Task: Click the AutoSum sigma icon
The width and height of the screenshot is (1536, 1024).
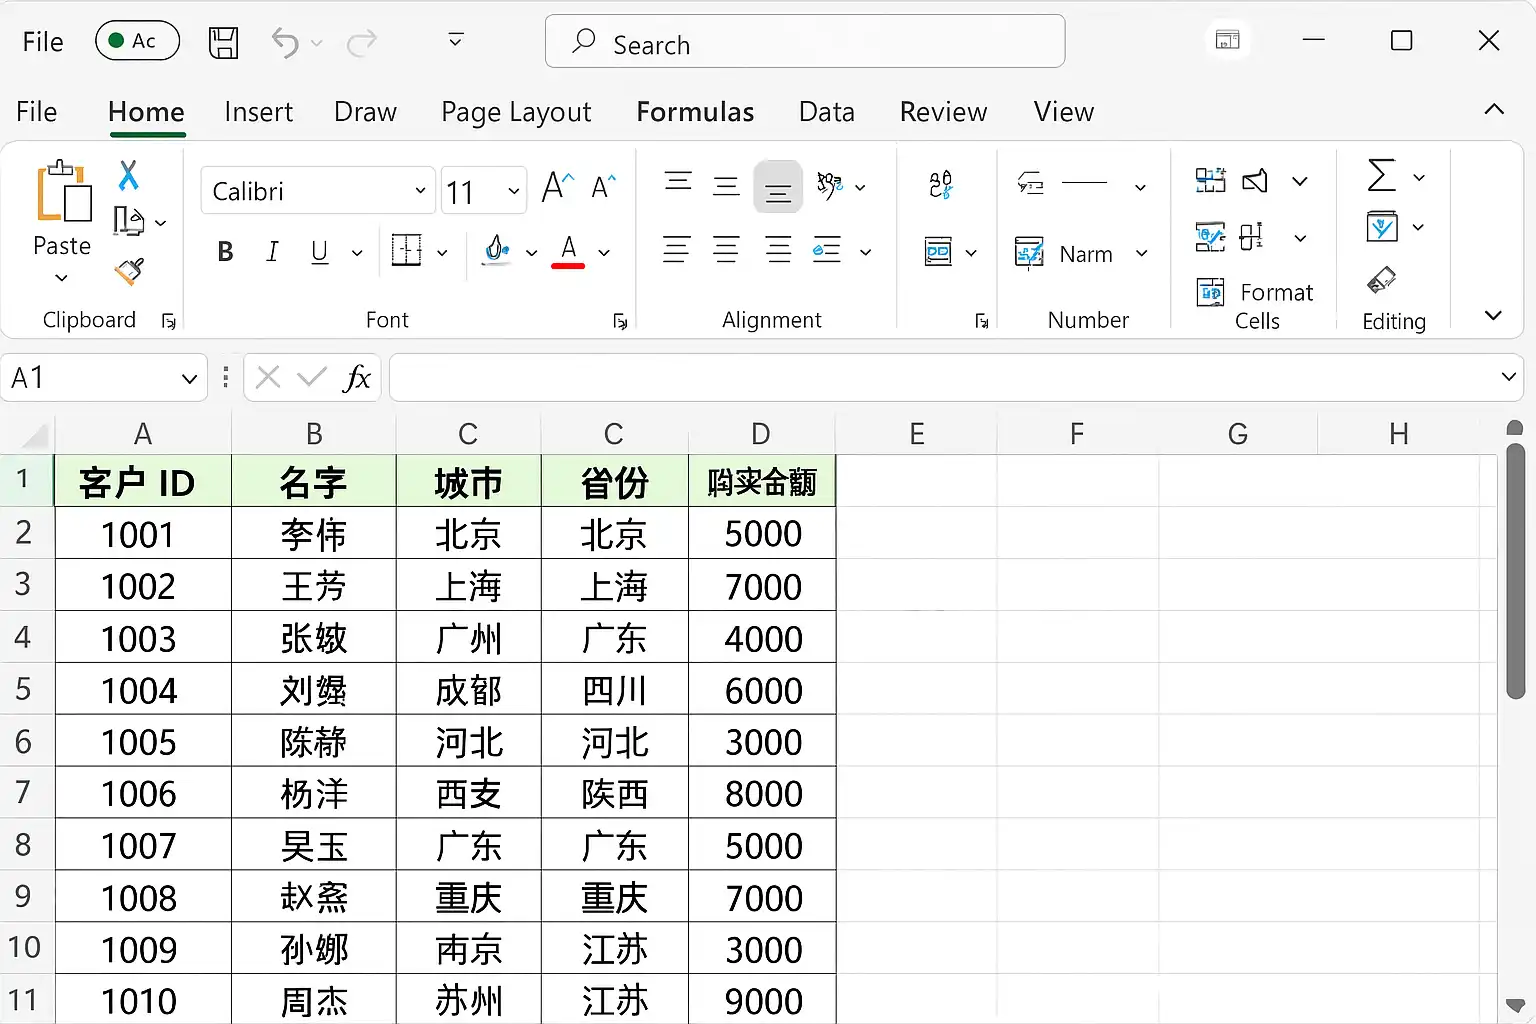Action: pyautogui.click(x=1381, y=176)
